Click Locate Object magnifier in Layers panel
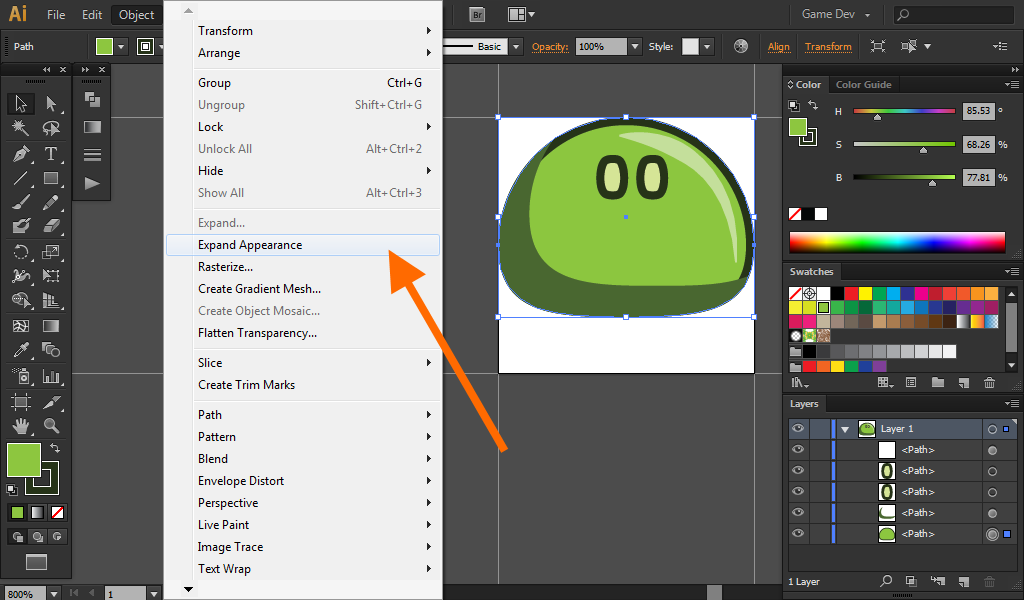The height and width of the screenshot is (600, 1024). [x=886, y=581]
